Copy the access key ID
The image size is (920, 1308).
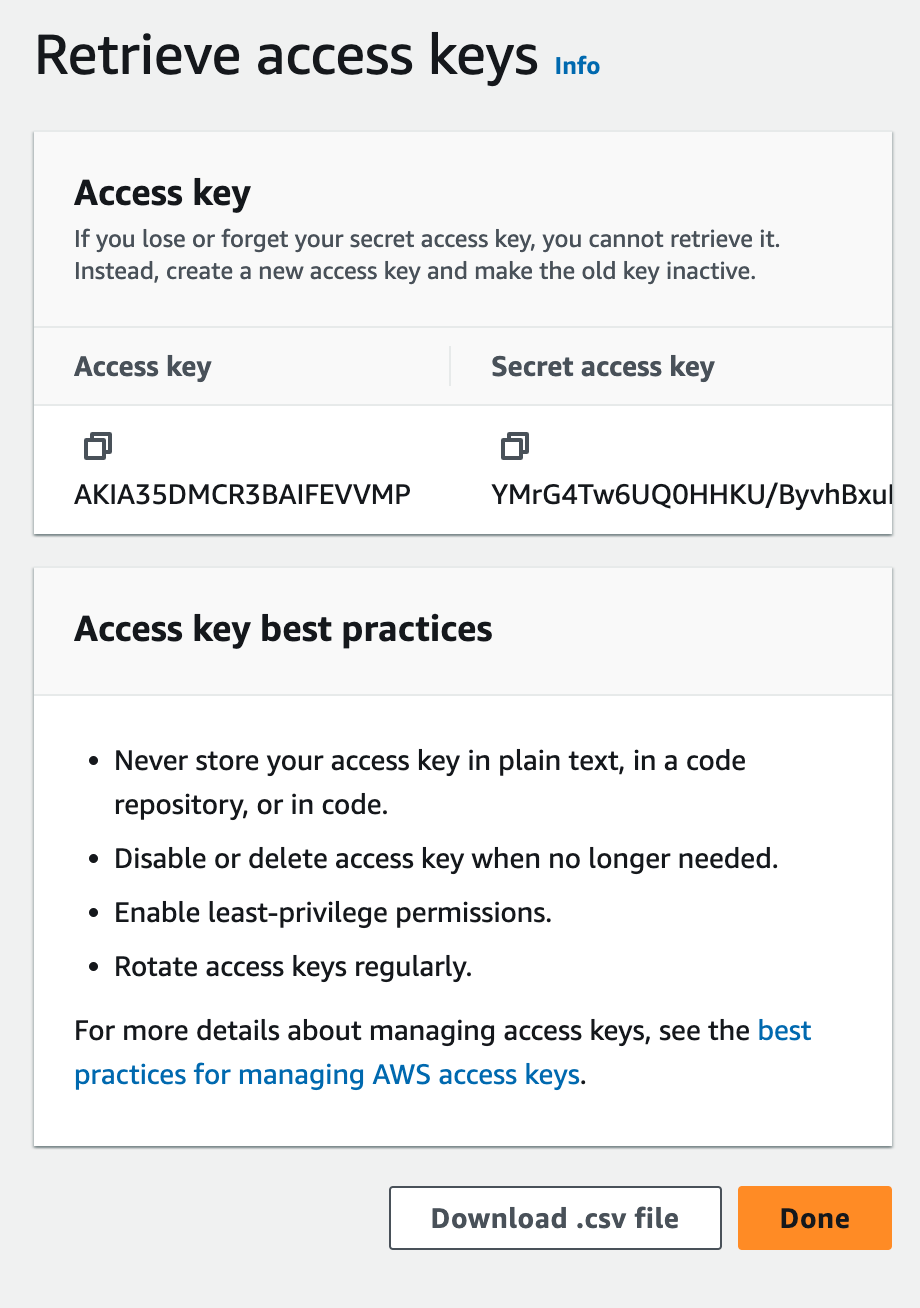(97, 446)
